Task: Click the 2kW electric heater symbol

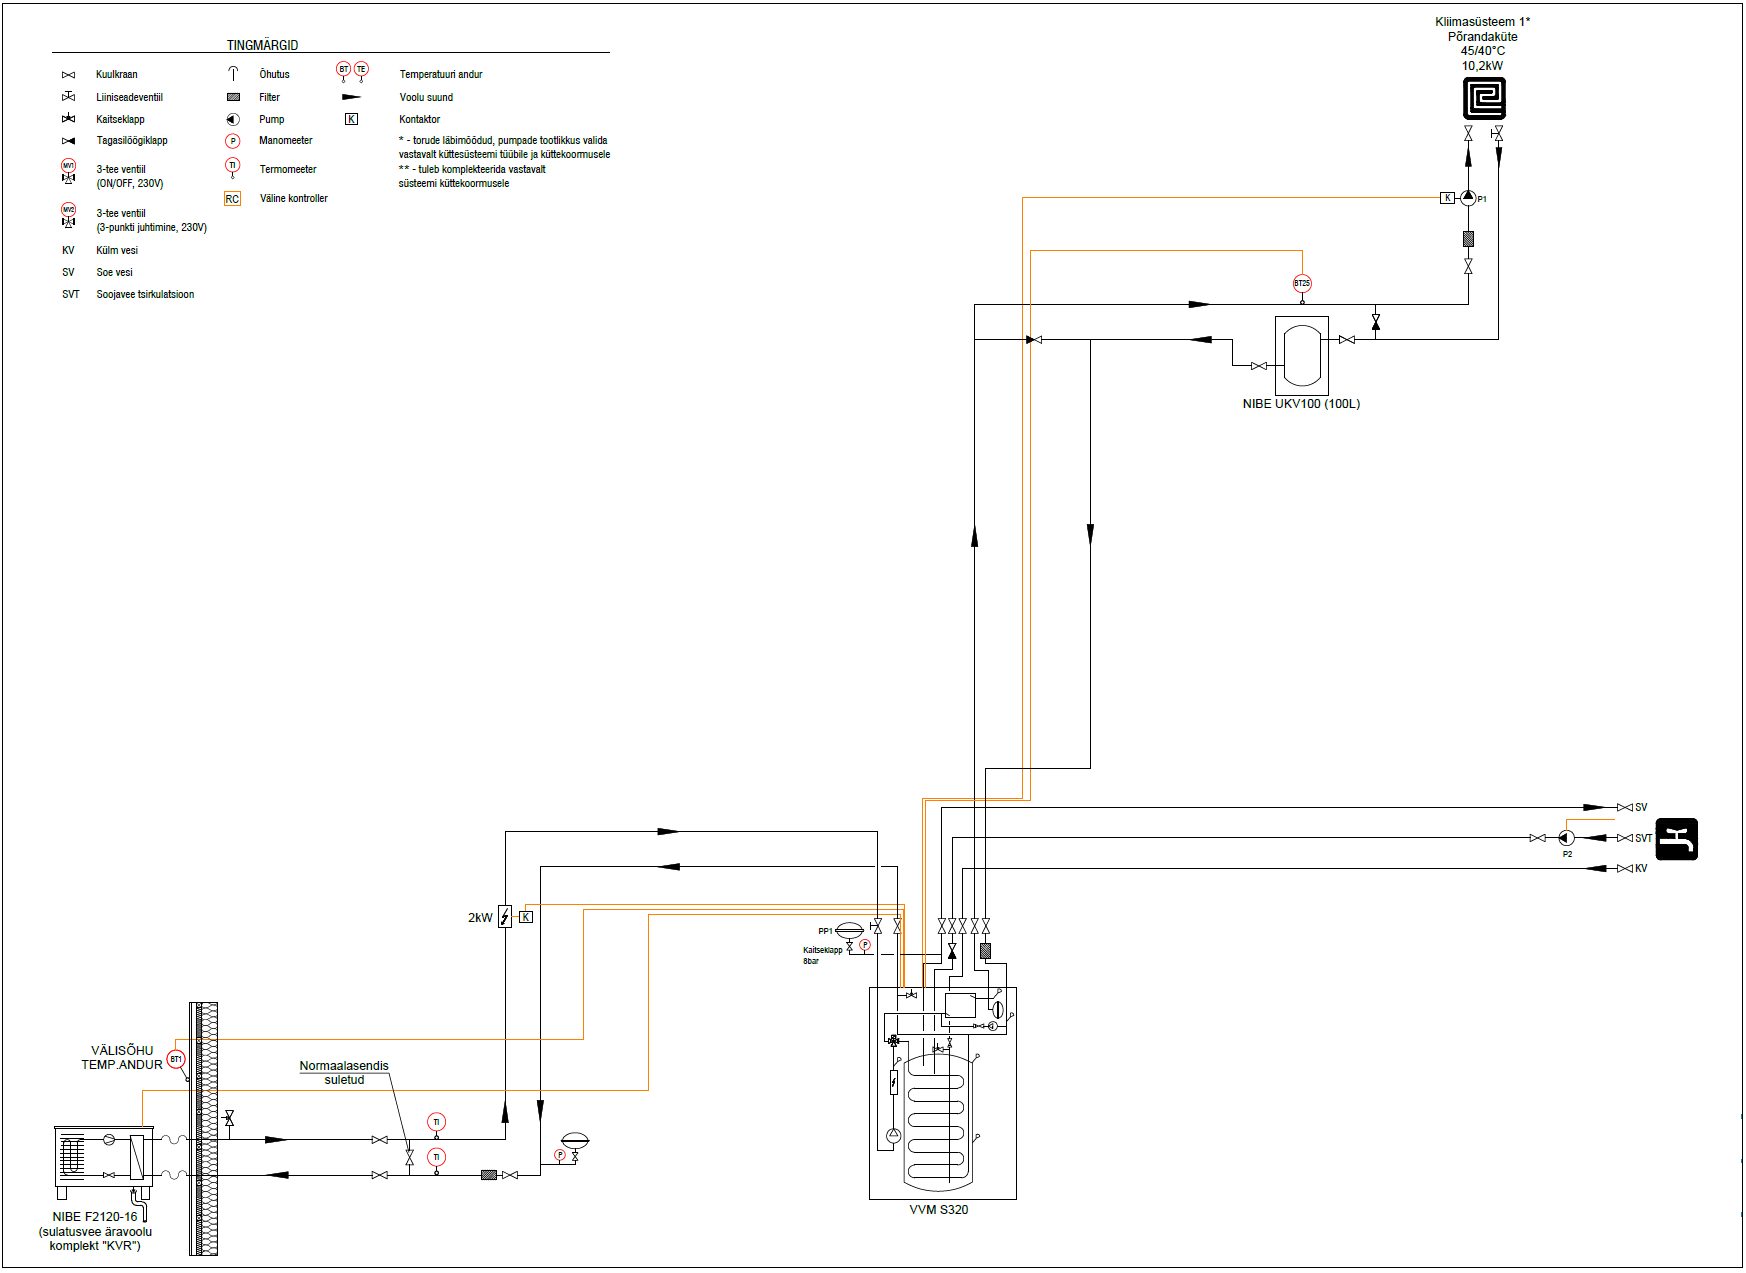Action: (x=505, y=917)
